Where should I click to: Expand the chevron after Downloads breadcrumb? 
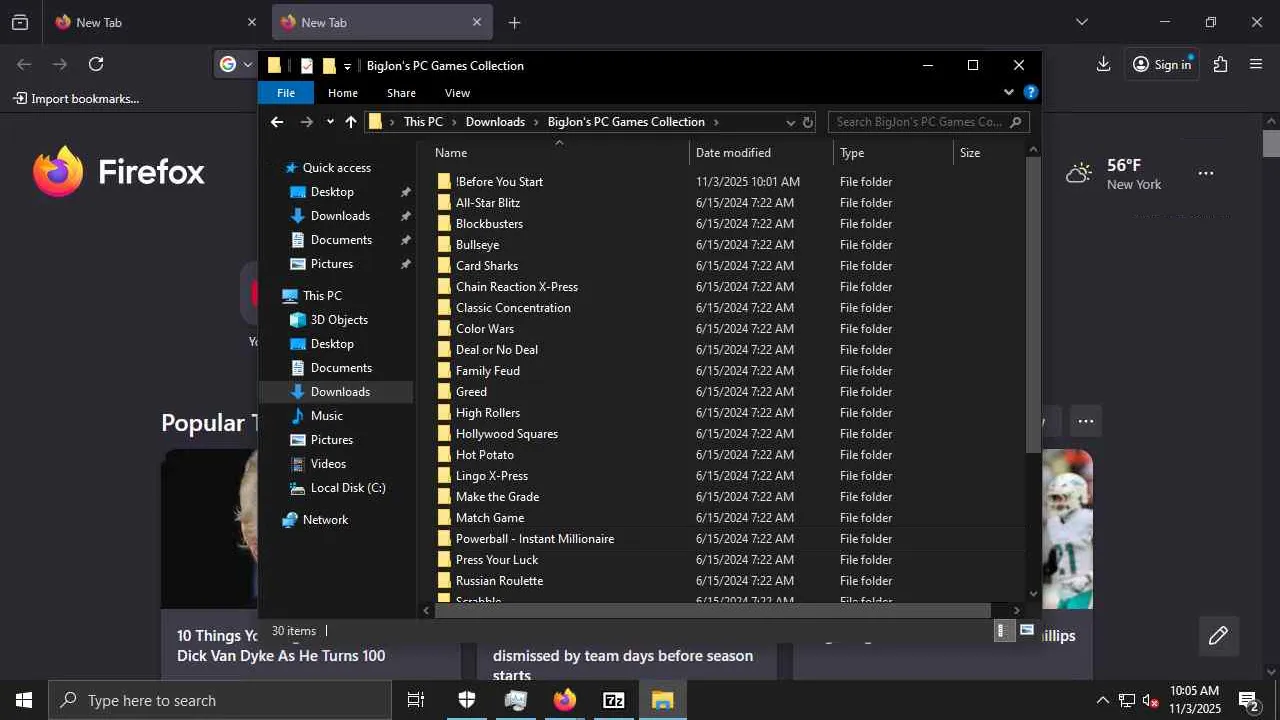coord(536,122)
